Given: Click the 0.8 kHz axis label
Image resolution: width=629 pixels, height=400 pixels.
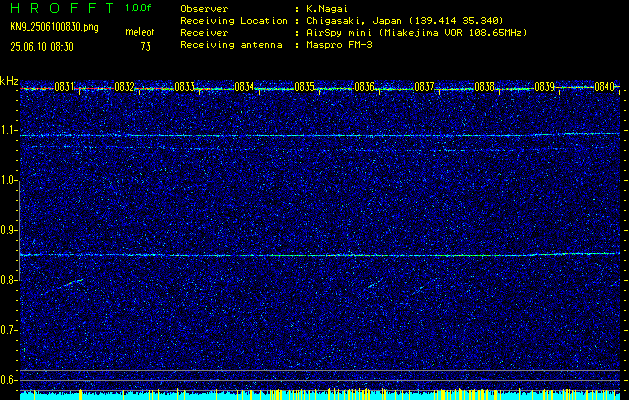Looking at the screenshot, I should click(9, 280).
